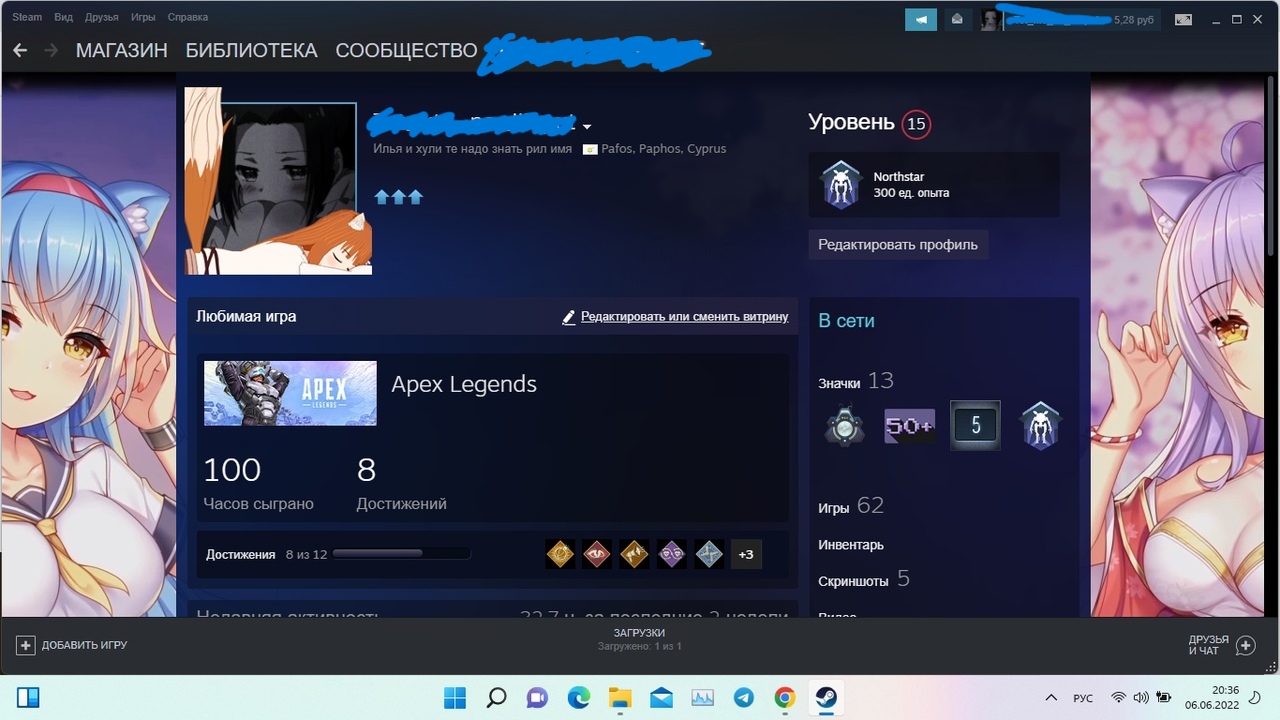The height and width of the screenshot is (720, 1280).
Task: Click the wallet balance 5,28 руб
Action: (x=1136, y=19)
